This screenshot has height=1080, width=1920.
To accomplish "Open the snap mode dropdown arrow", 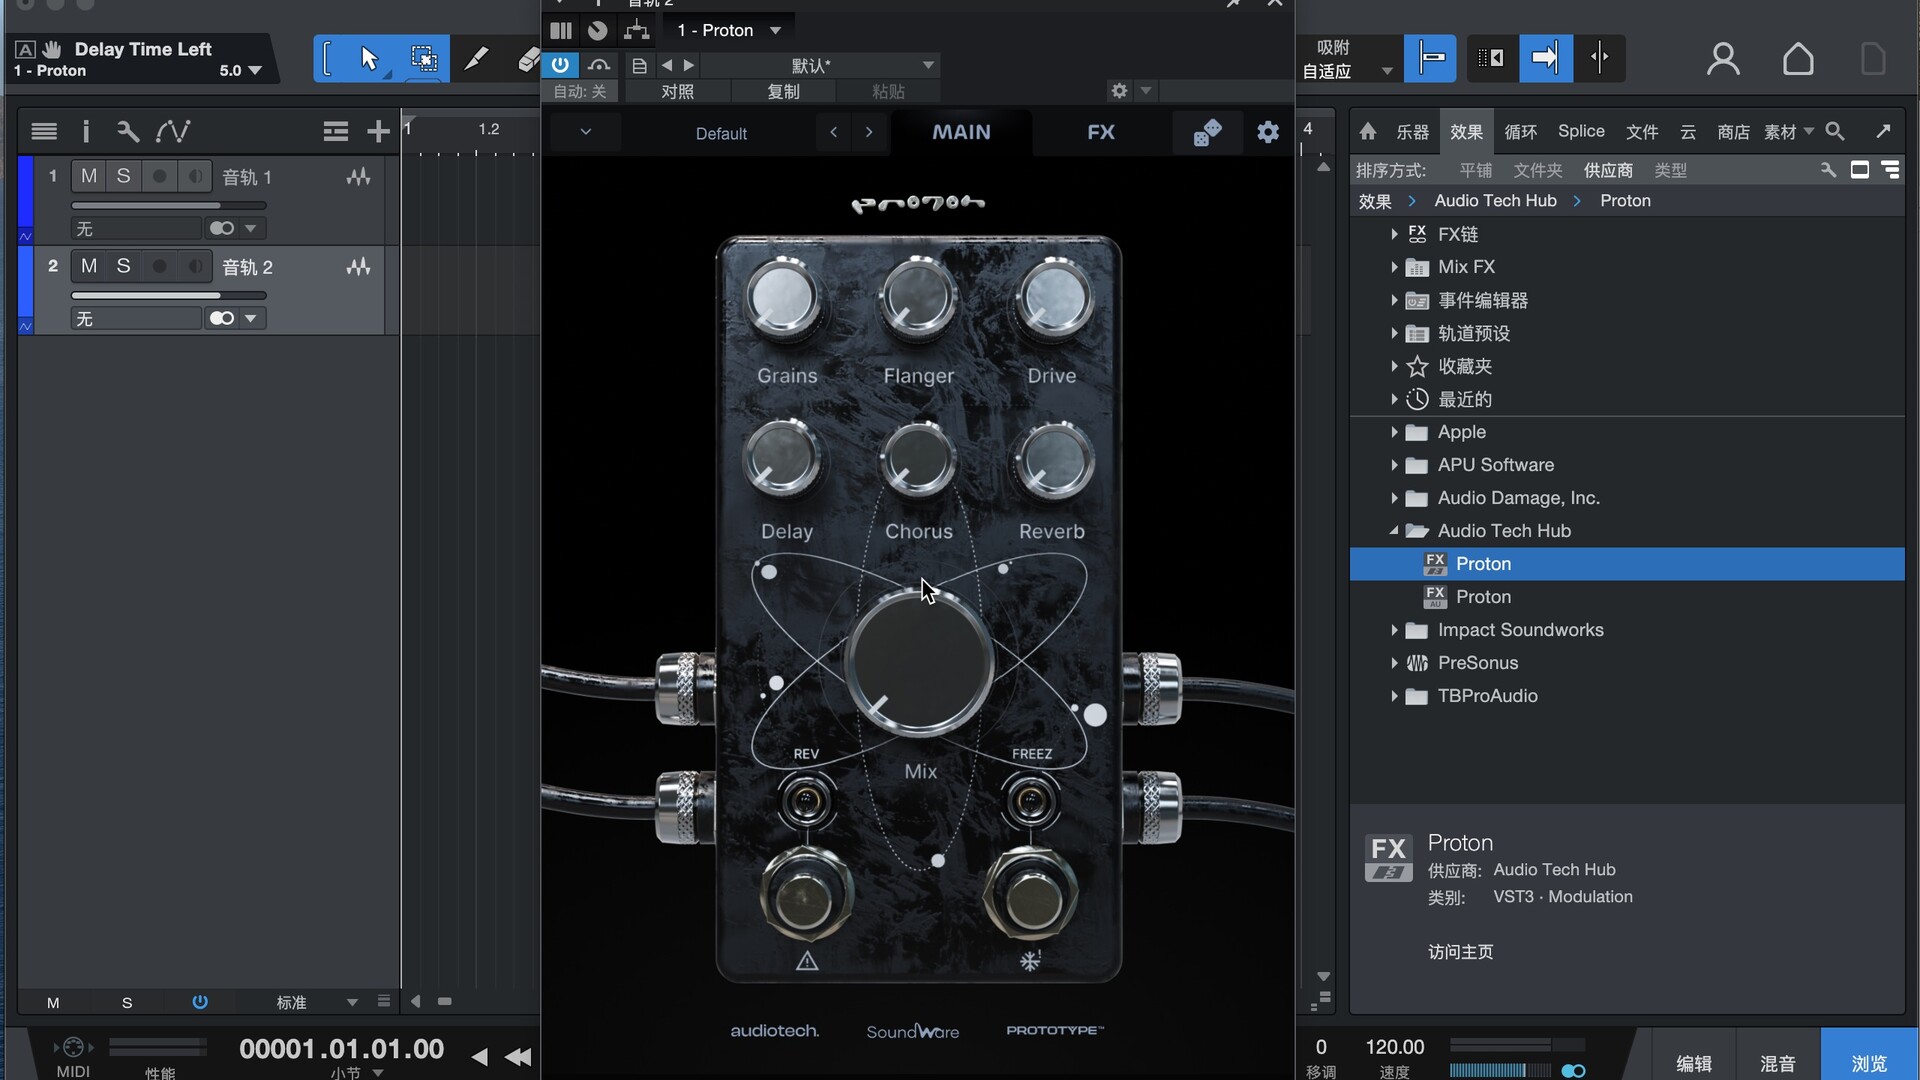I will tap(1386, 70).
